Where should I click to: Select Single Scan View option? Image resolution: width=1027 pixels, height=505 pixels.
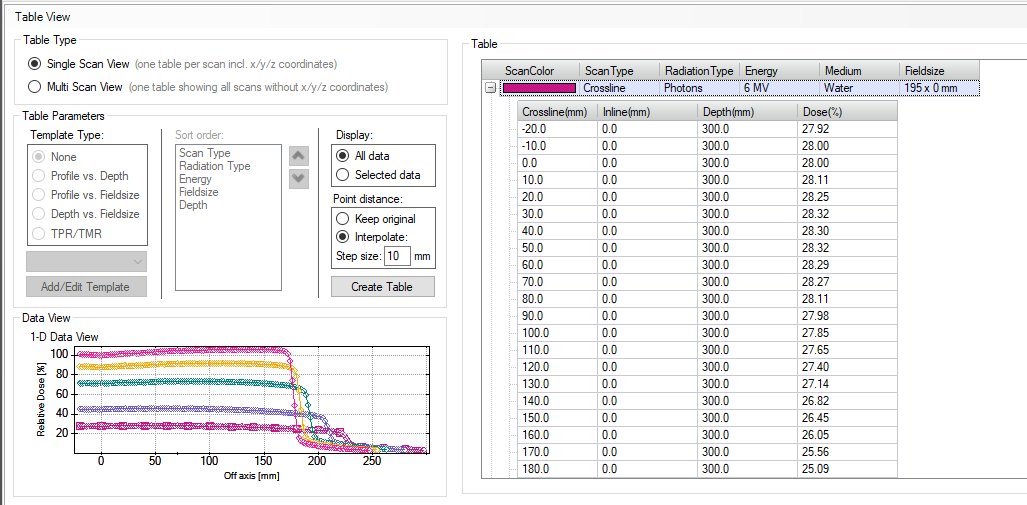36,64
